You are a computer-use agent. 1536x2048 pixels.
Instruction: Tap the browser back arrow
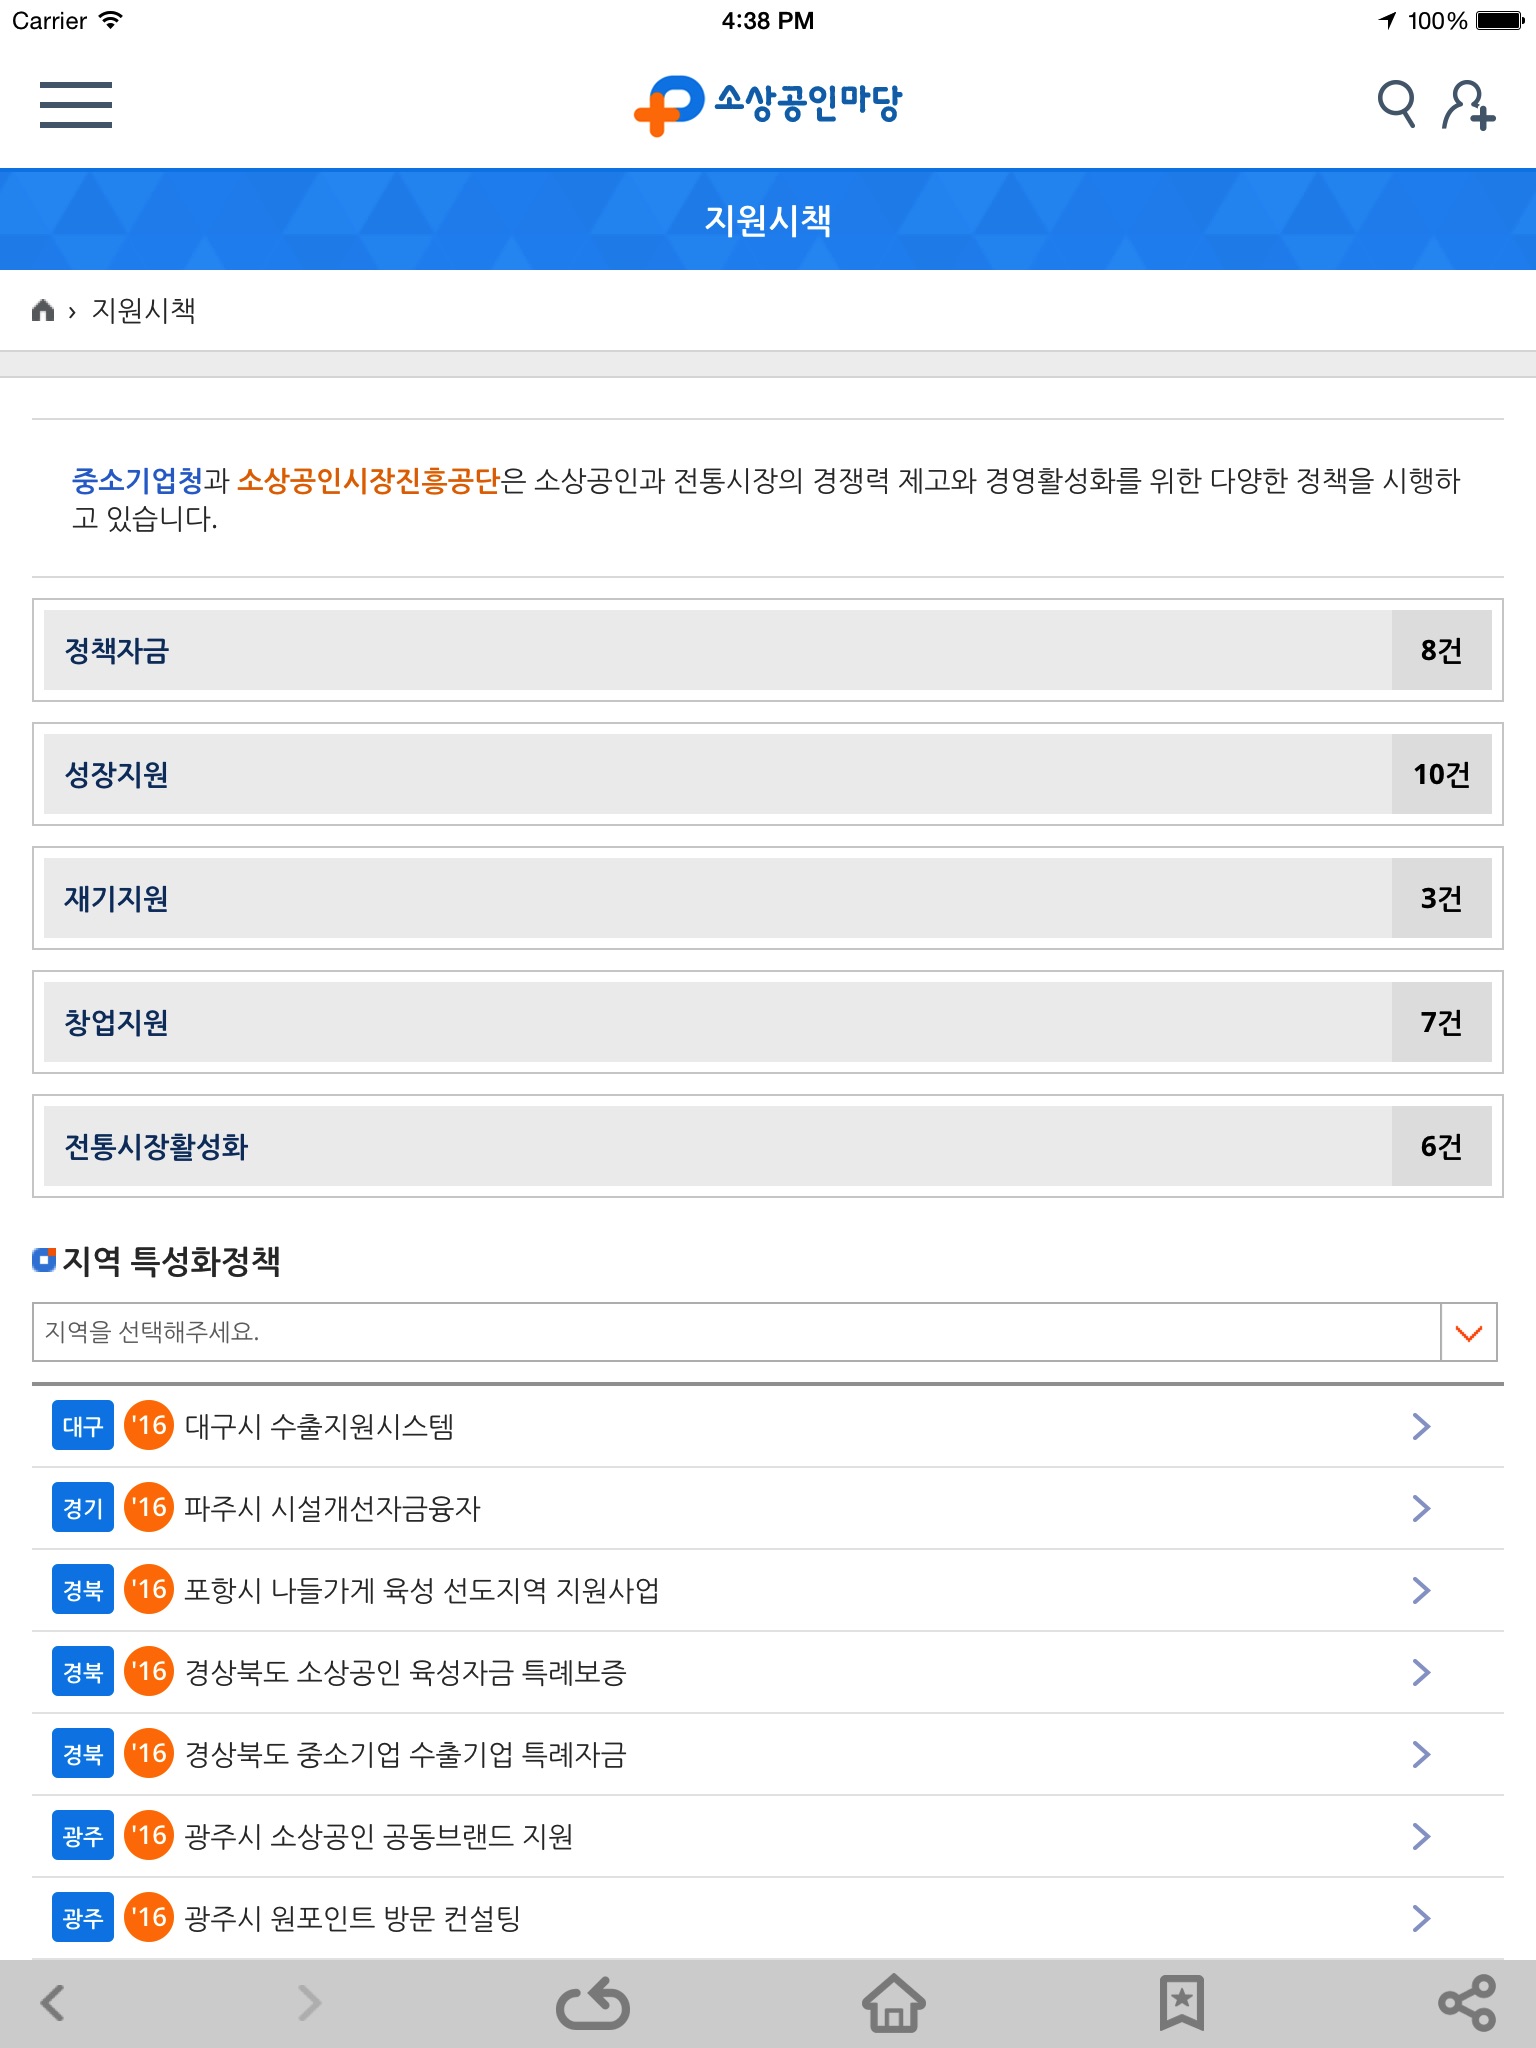[53, 2003]
